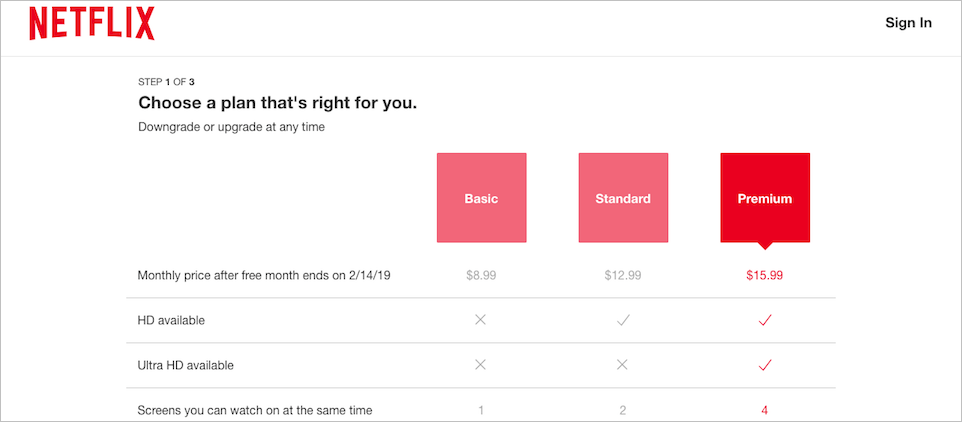Click the pointer arrow under Premium box

tap(765, 246)
